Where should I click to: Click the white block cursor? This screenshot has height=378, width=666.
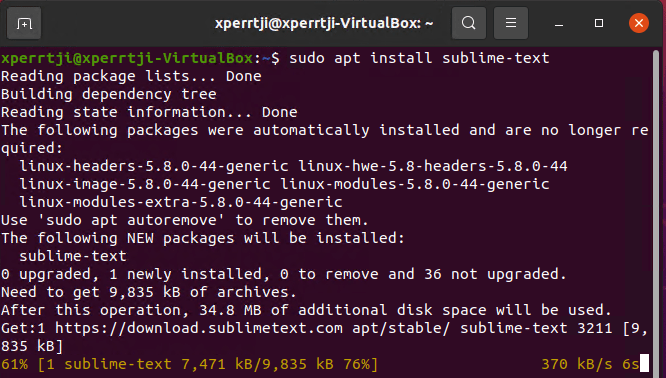(x=644, y=364)
